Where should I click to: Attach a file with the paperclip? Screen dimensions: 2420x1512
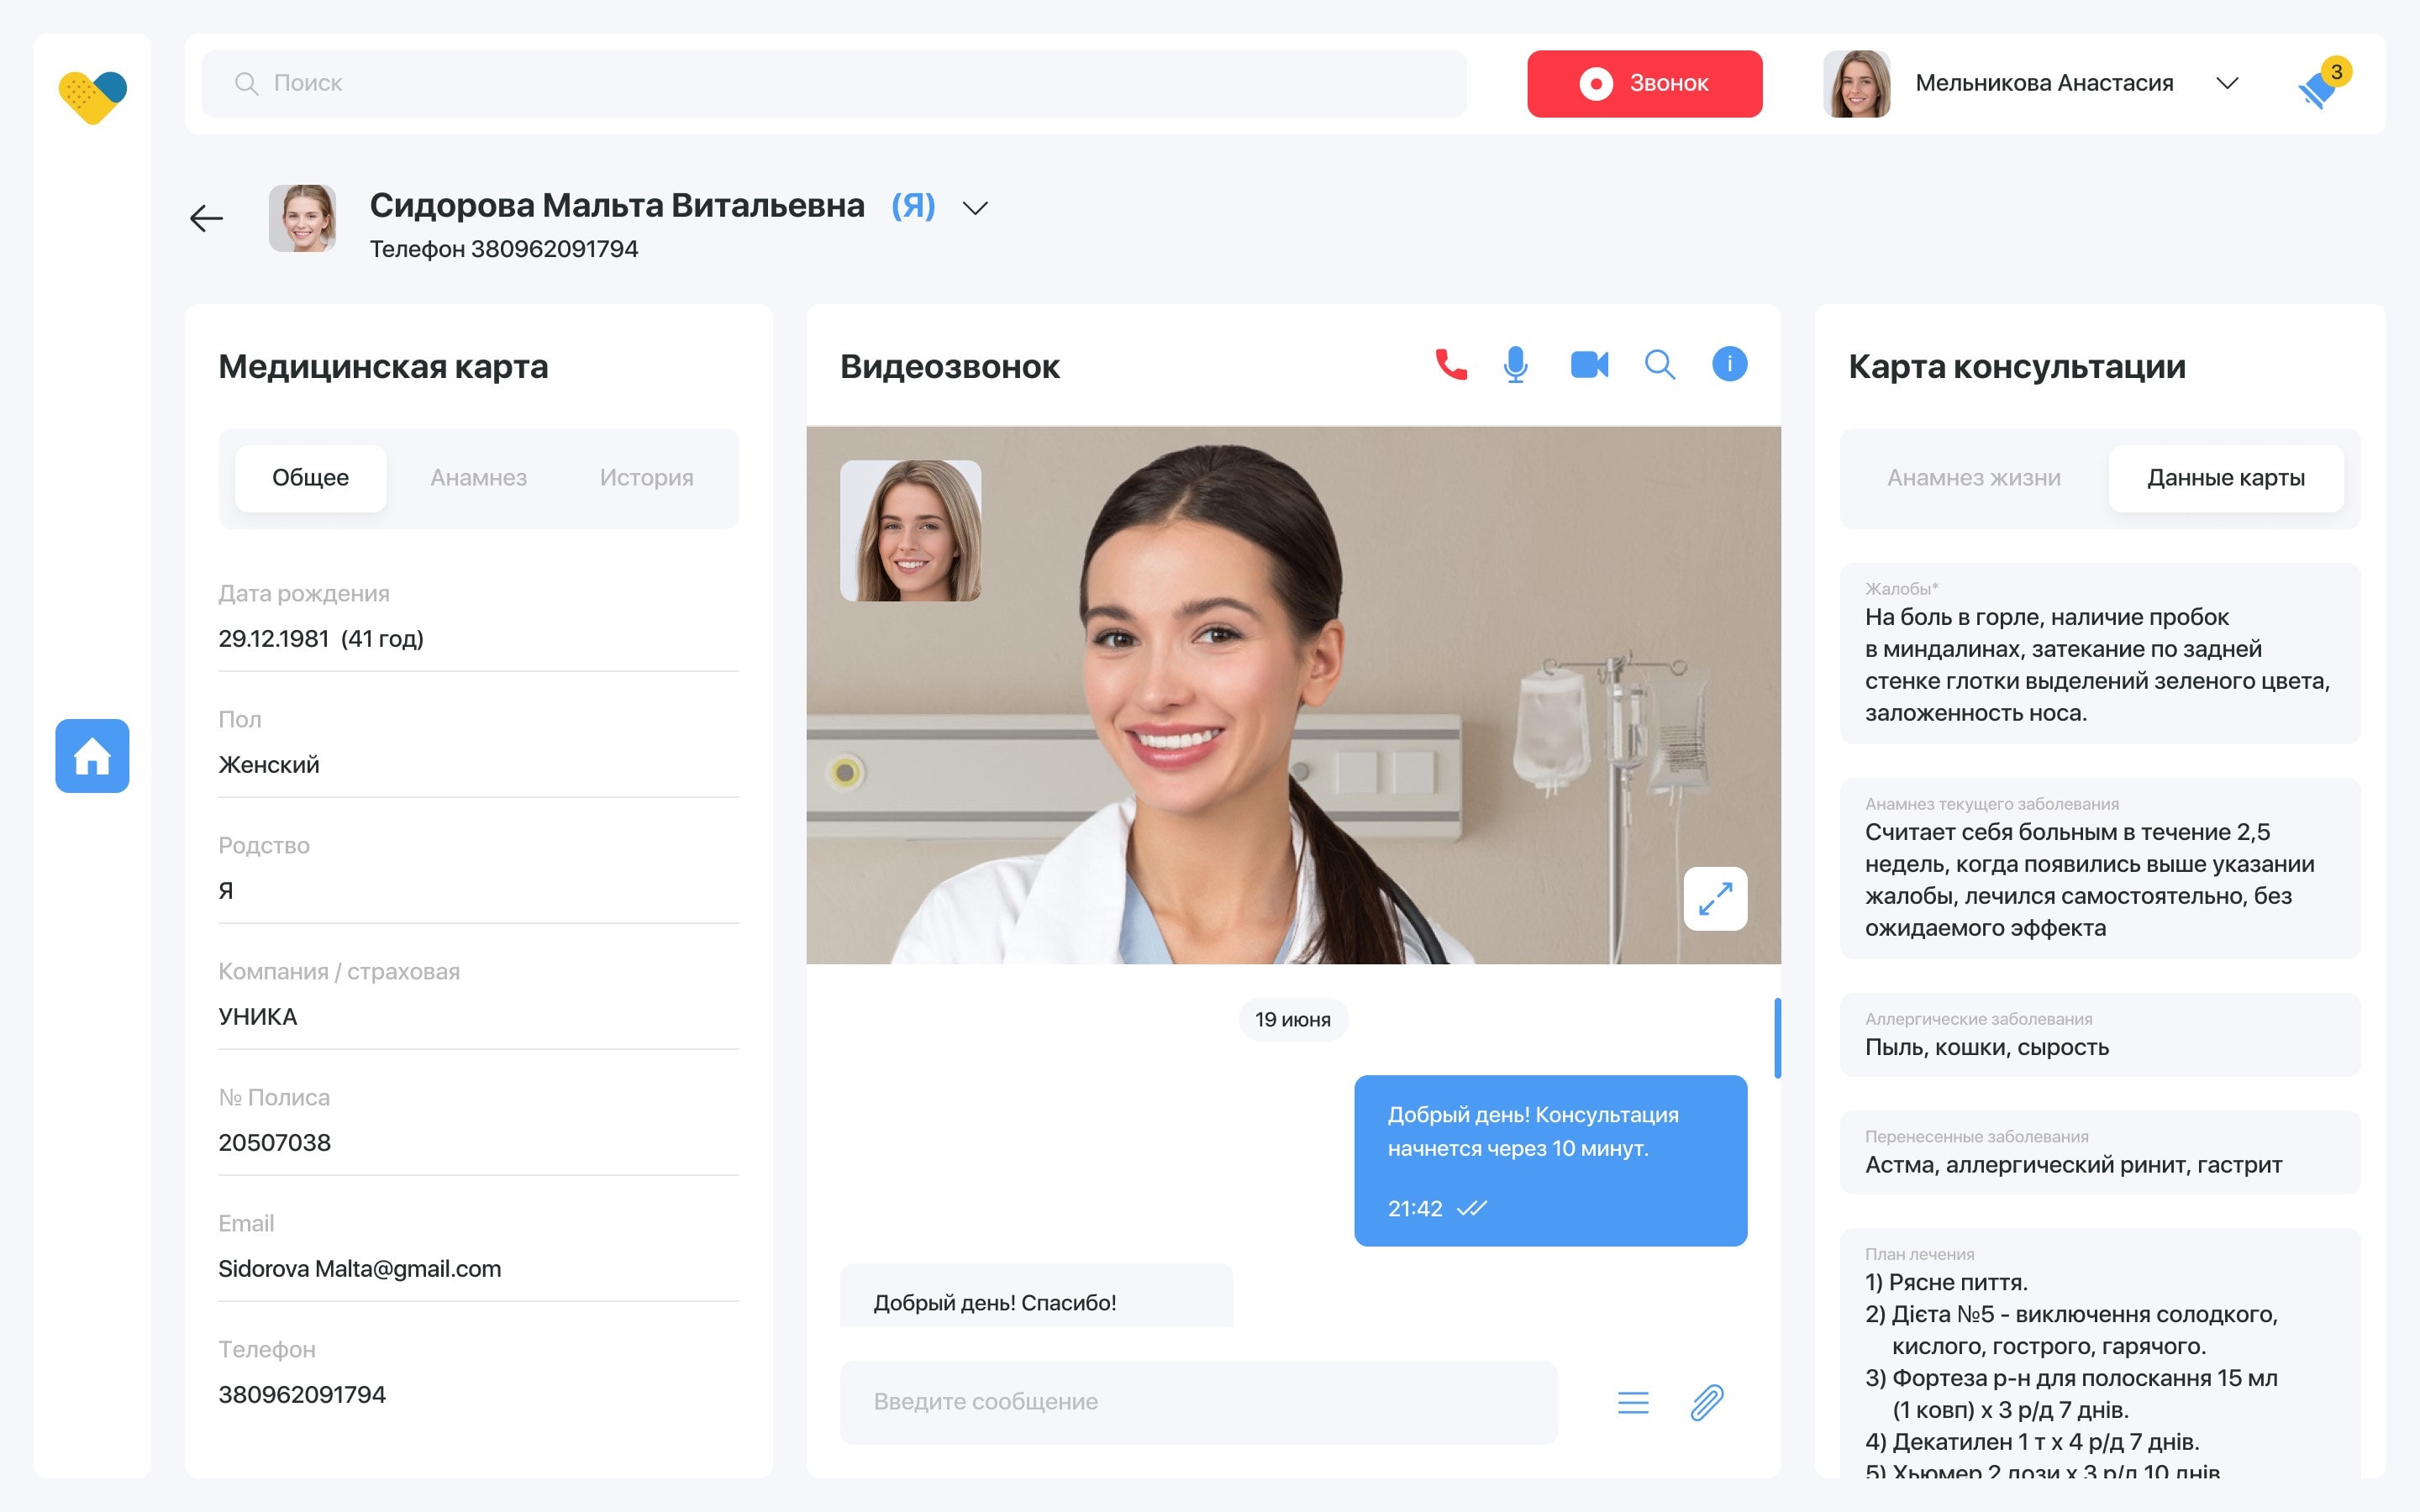1707,1402
